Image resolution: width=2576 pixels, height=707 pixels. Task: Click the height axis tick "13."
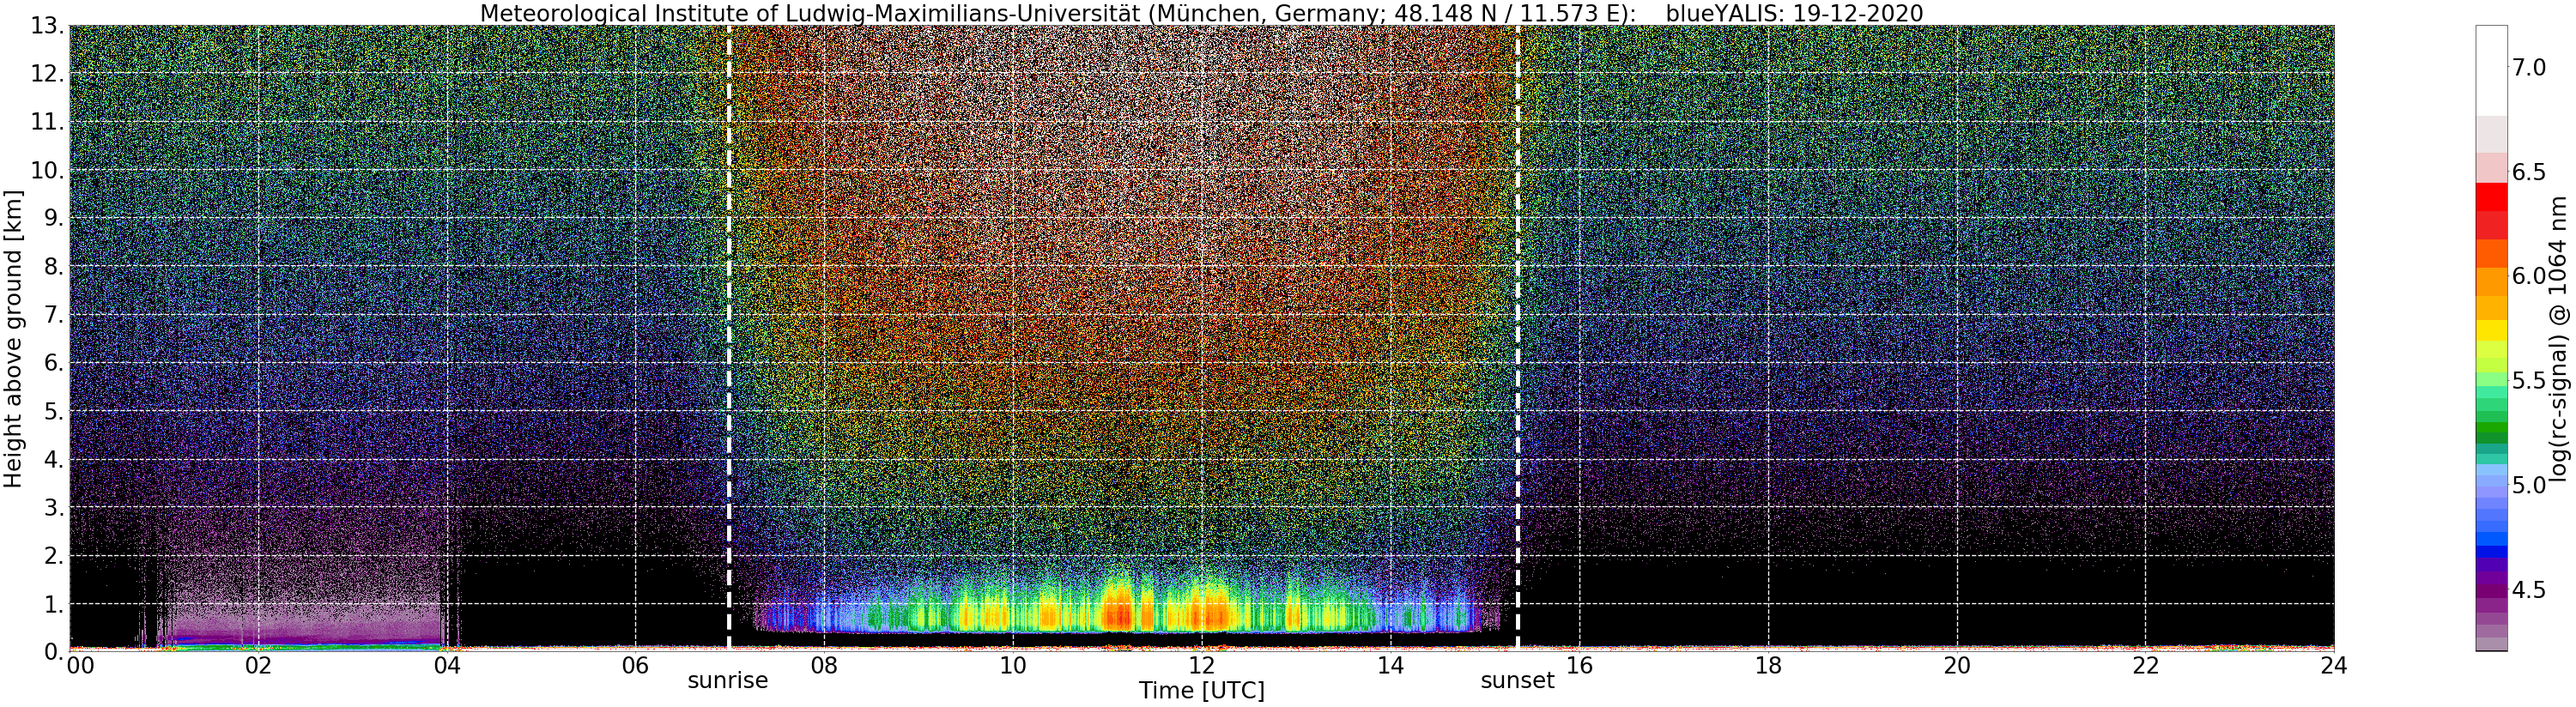46,27
